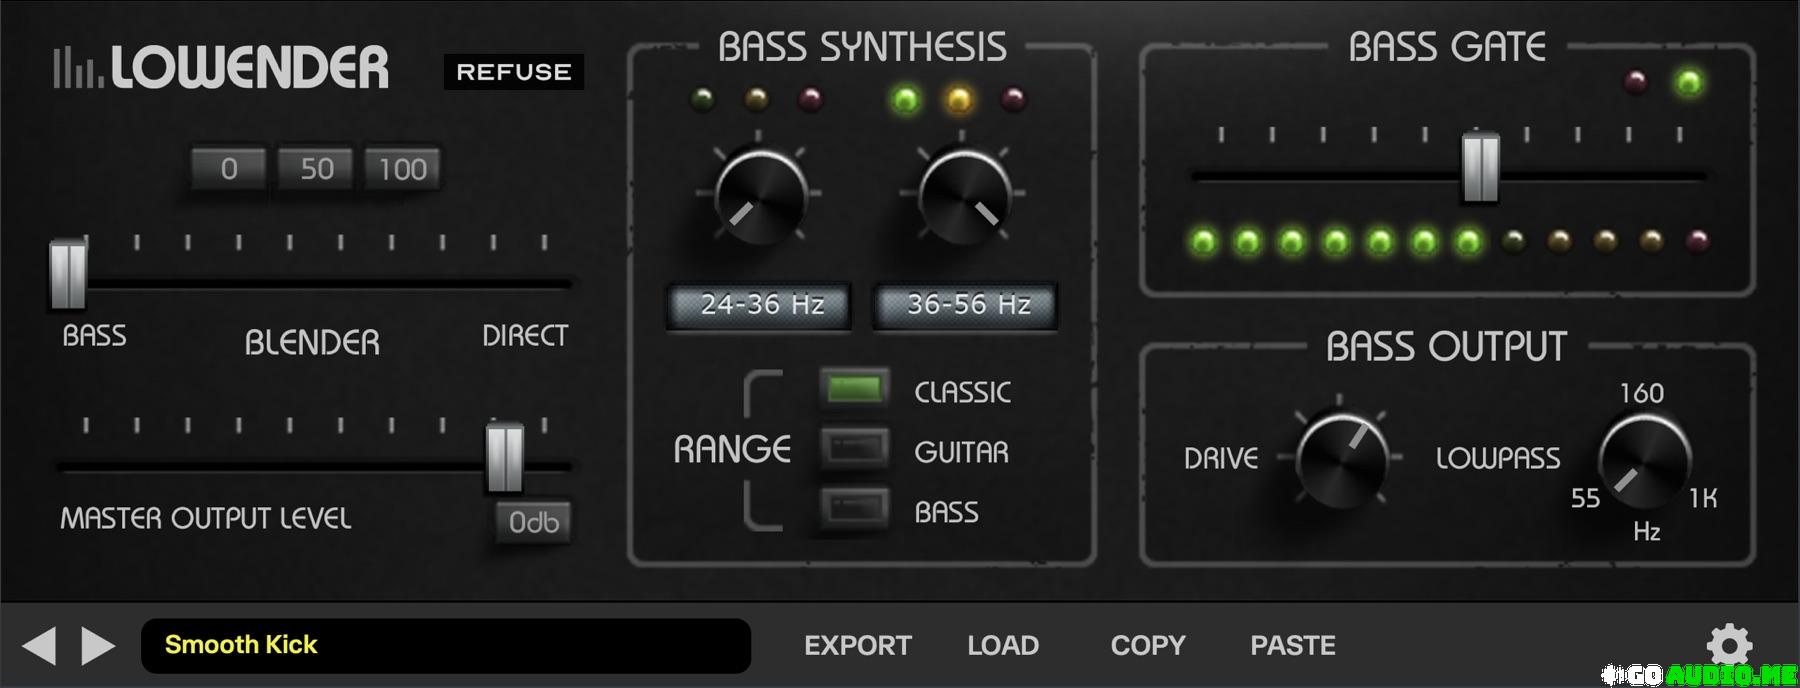
Task: Go to previous preset with left arrow
Action: 40,646
